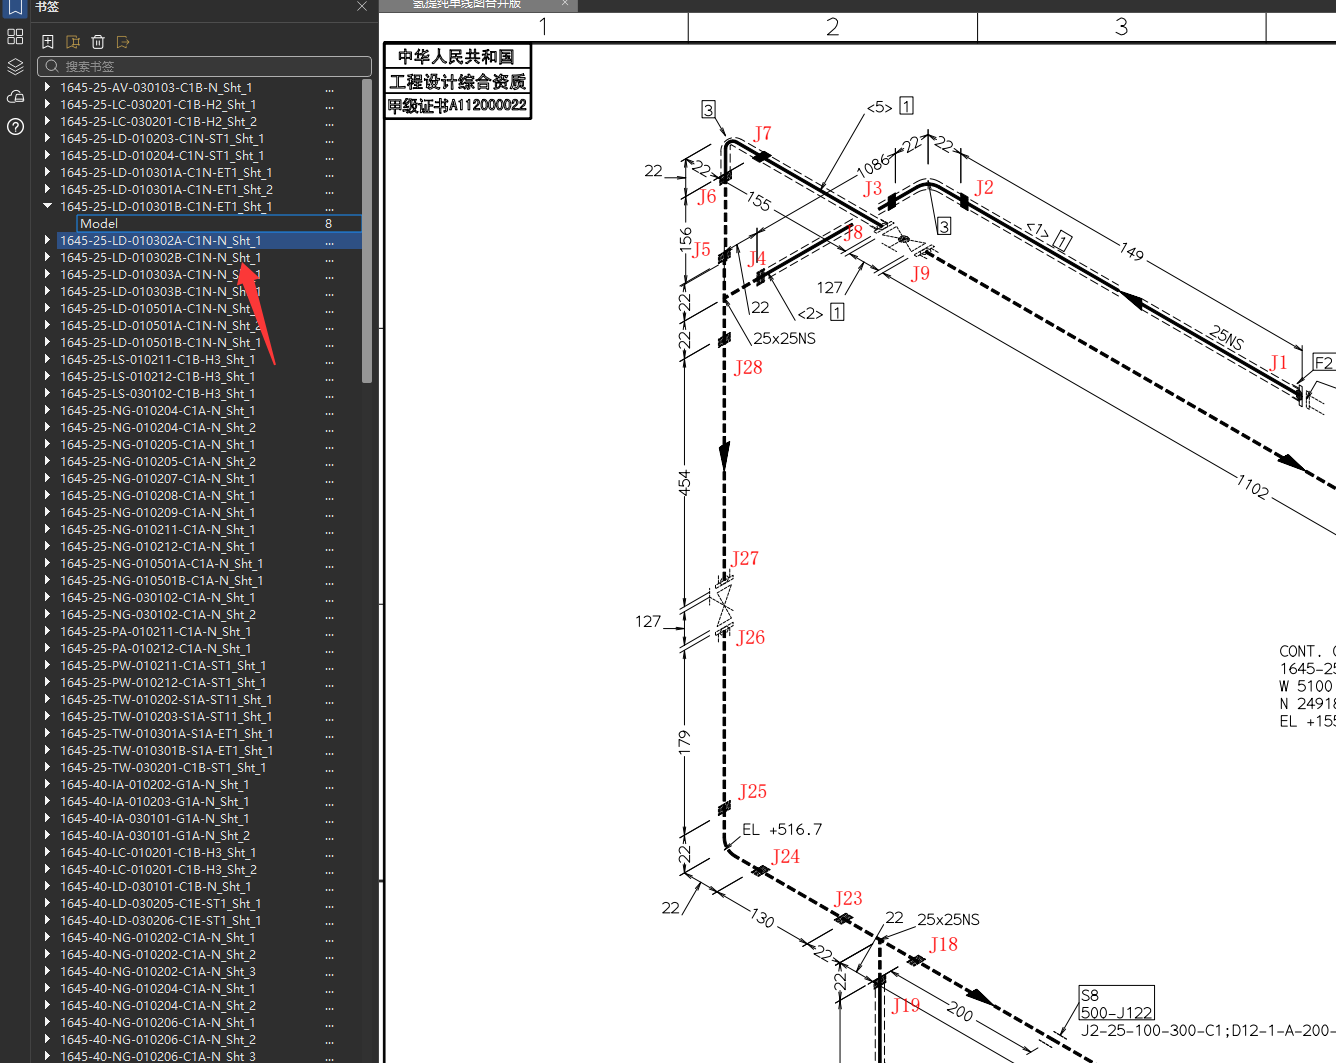Screen dimensions: 1336x1063
Task: Select bookmark 1645-40-IA-030101-G1A-N_Sht_2
Action: (154, 836)
